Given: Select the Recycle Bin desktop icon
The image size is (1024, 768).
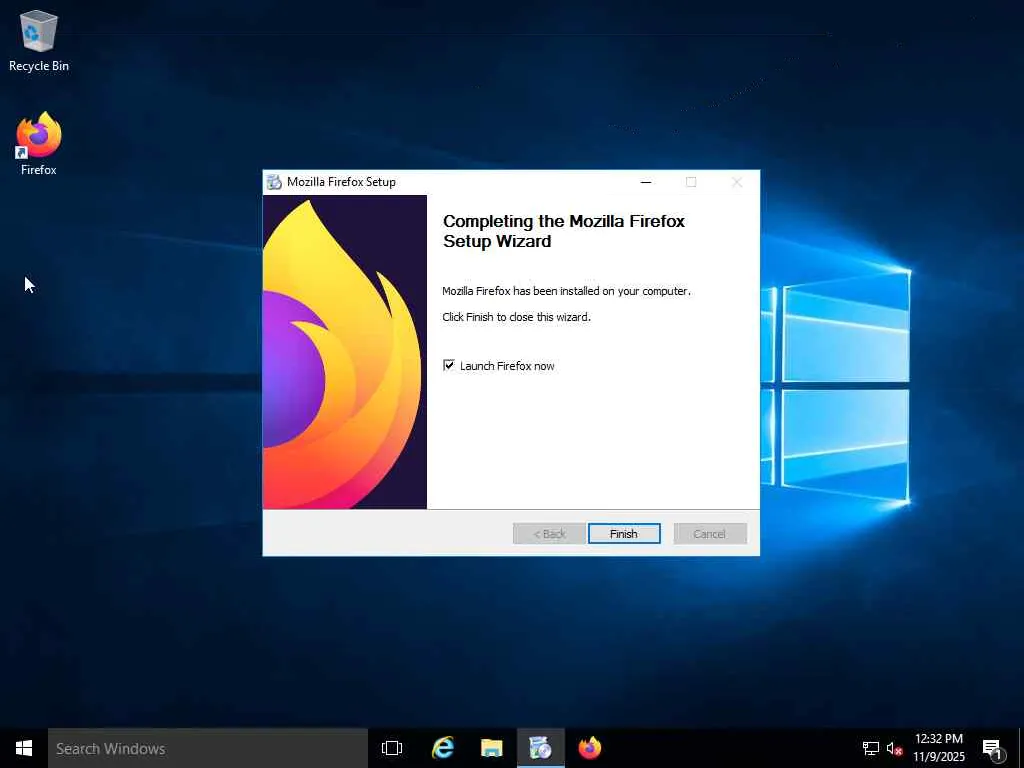Looking at the screenshot, I should click(x=39, y=40).
